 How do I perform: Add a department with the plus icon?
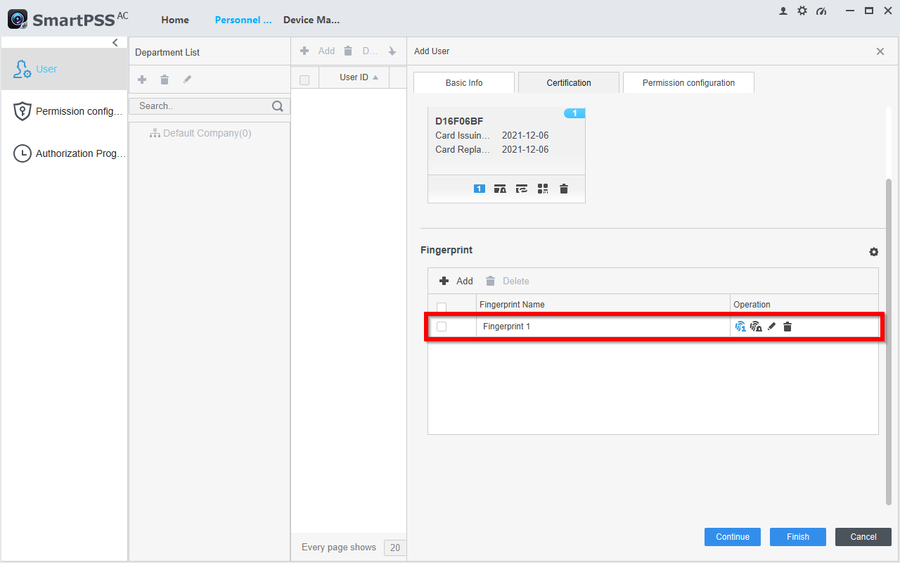[142, 80]
